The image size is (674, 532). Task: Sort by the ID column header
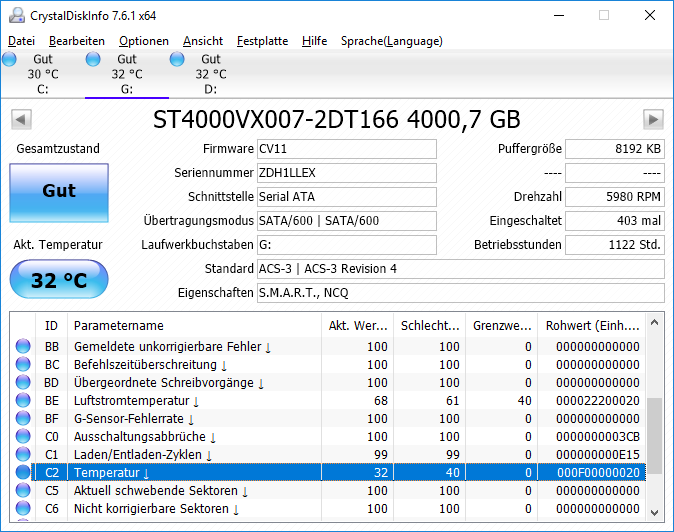click(51, 326)
